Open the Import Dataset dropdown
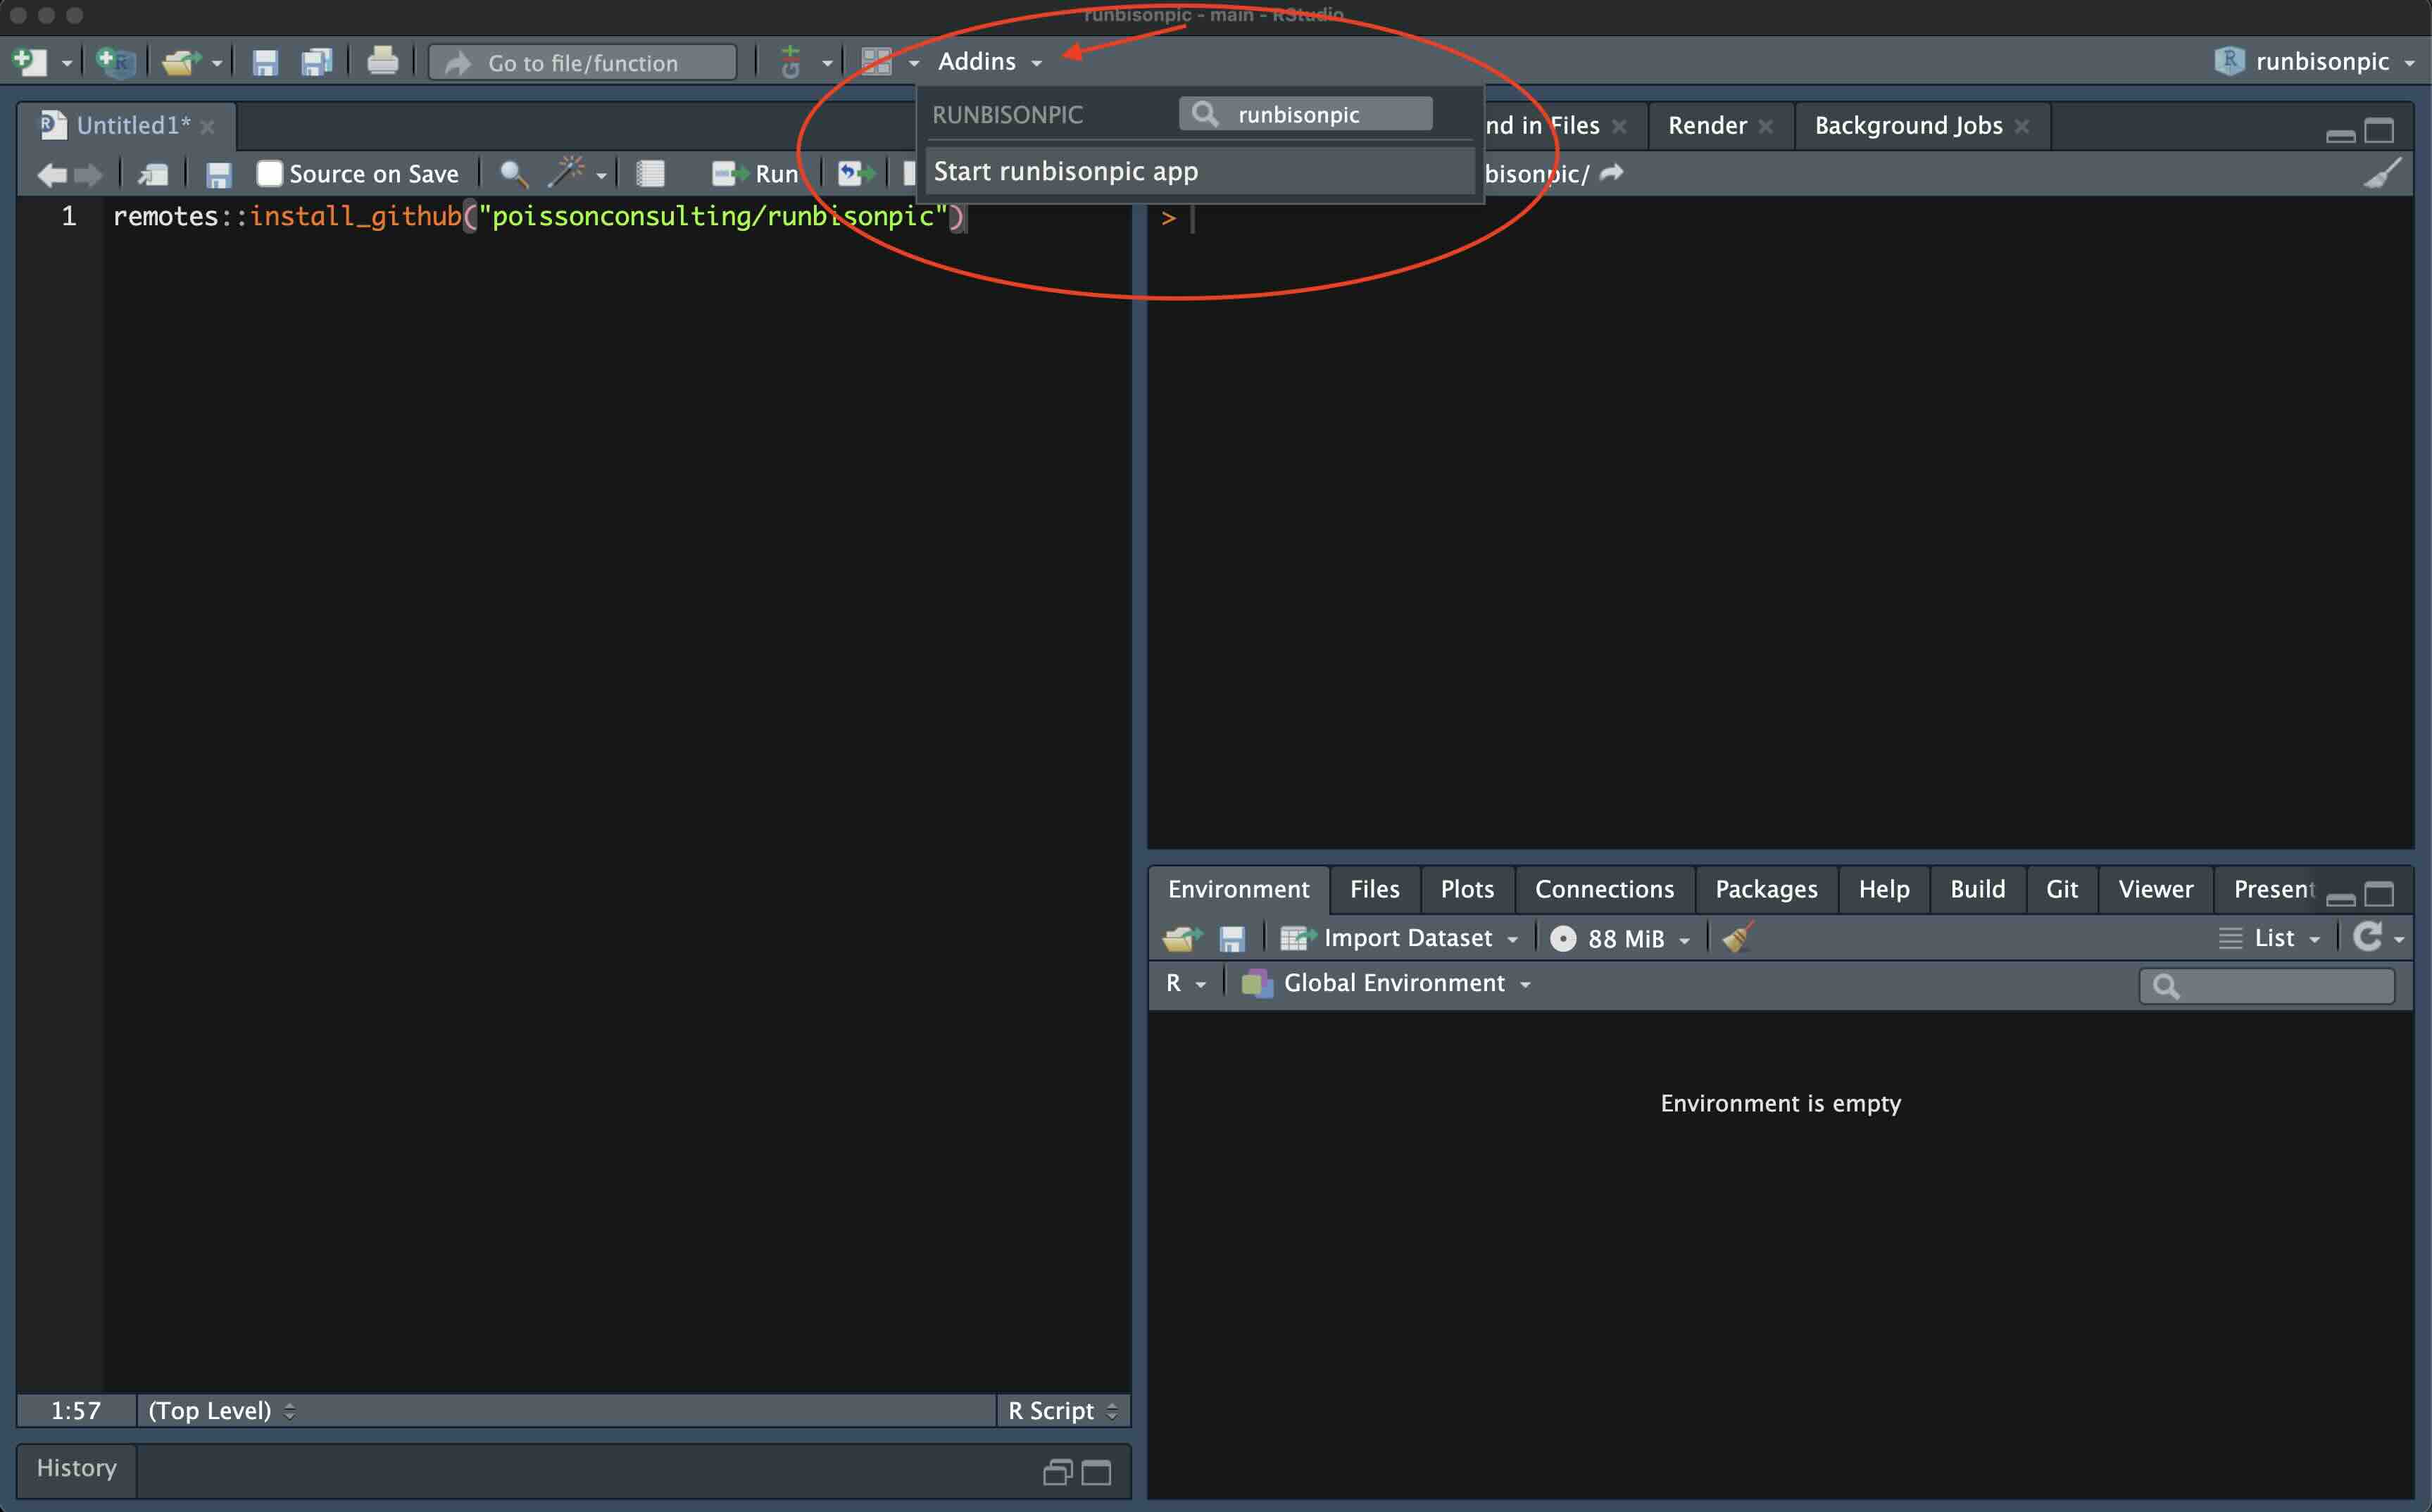Screen dimensions: 2432x1512 point(1400,938)
